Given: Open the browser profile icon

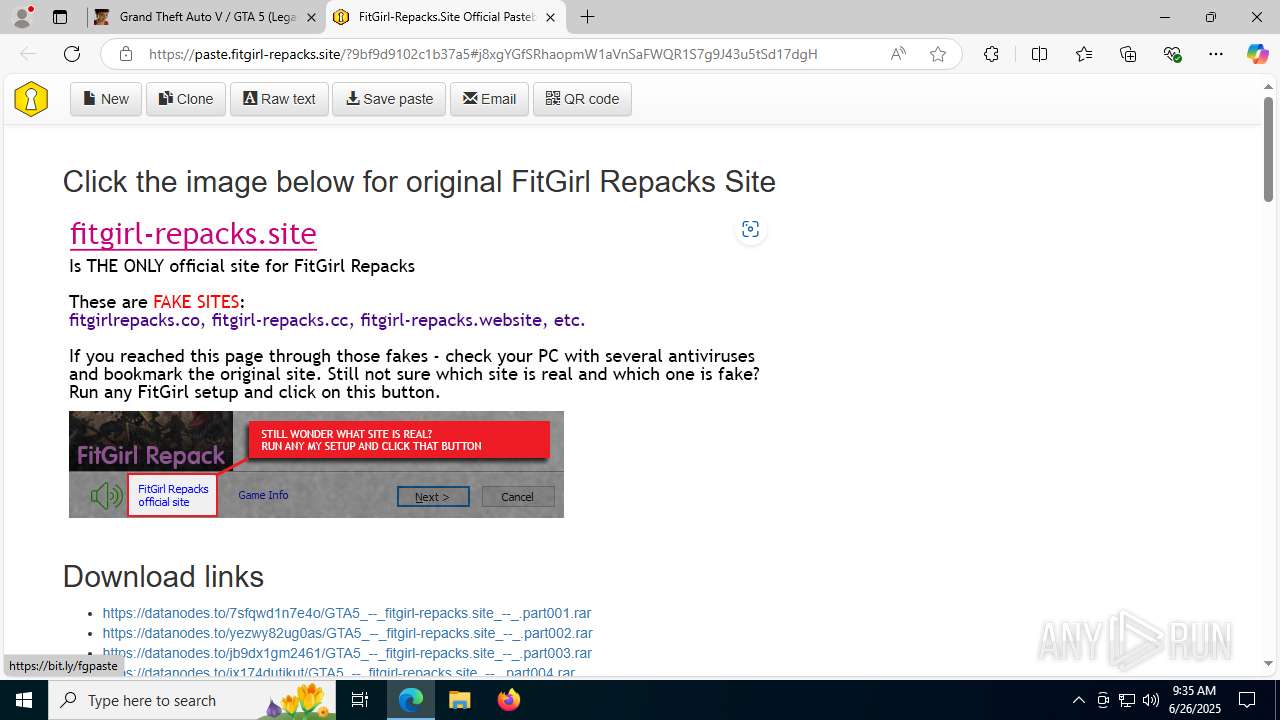Looking at the screenshot, I should click(22, 17).
